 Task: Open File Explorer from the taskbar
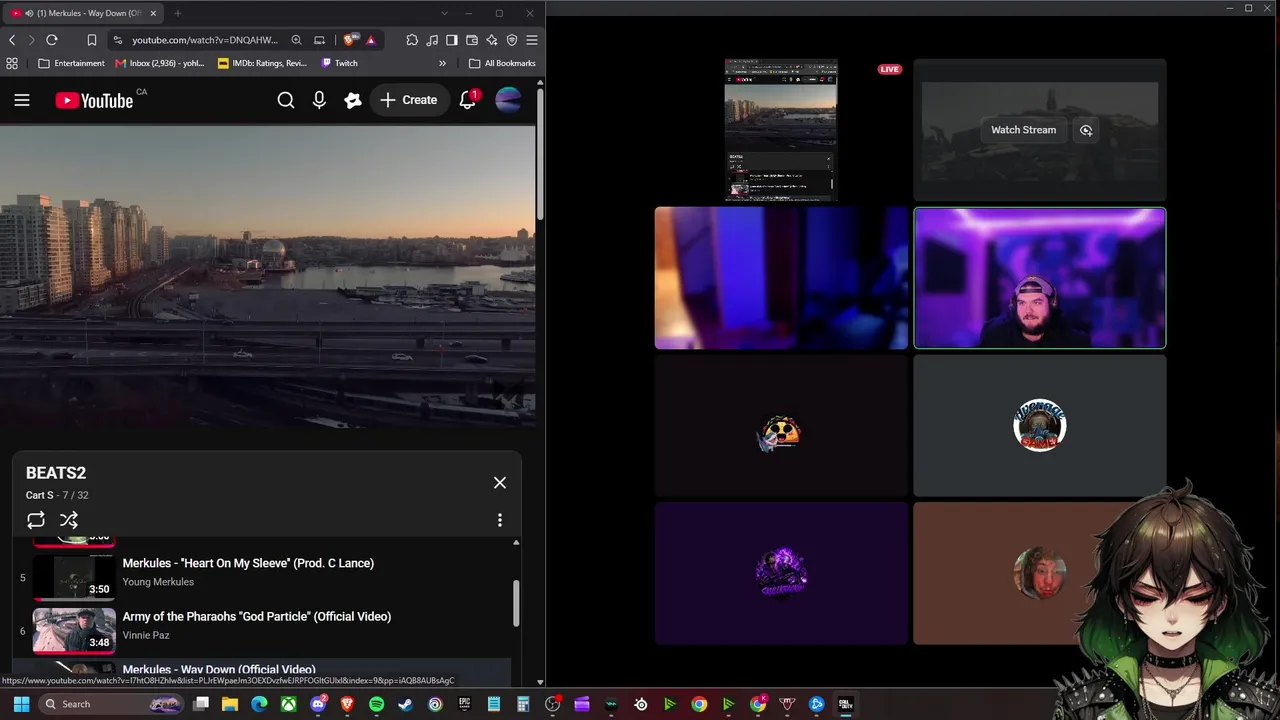point(230,704)
